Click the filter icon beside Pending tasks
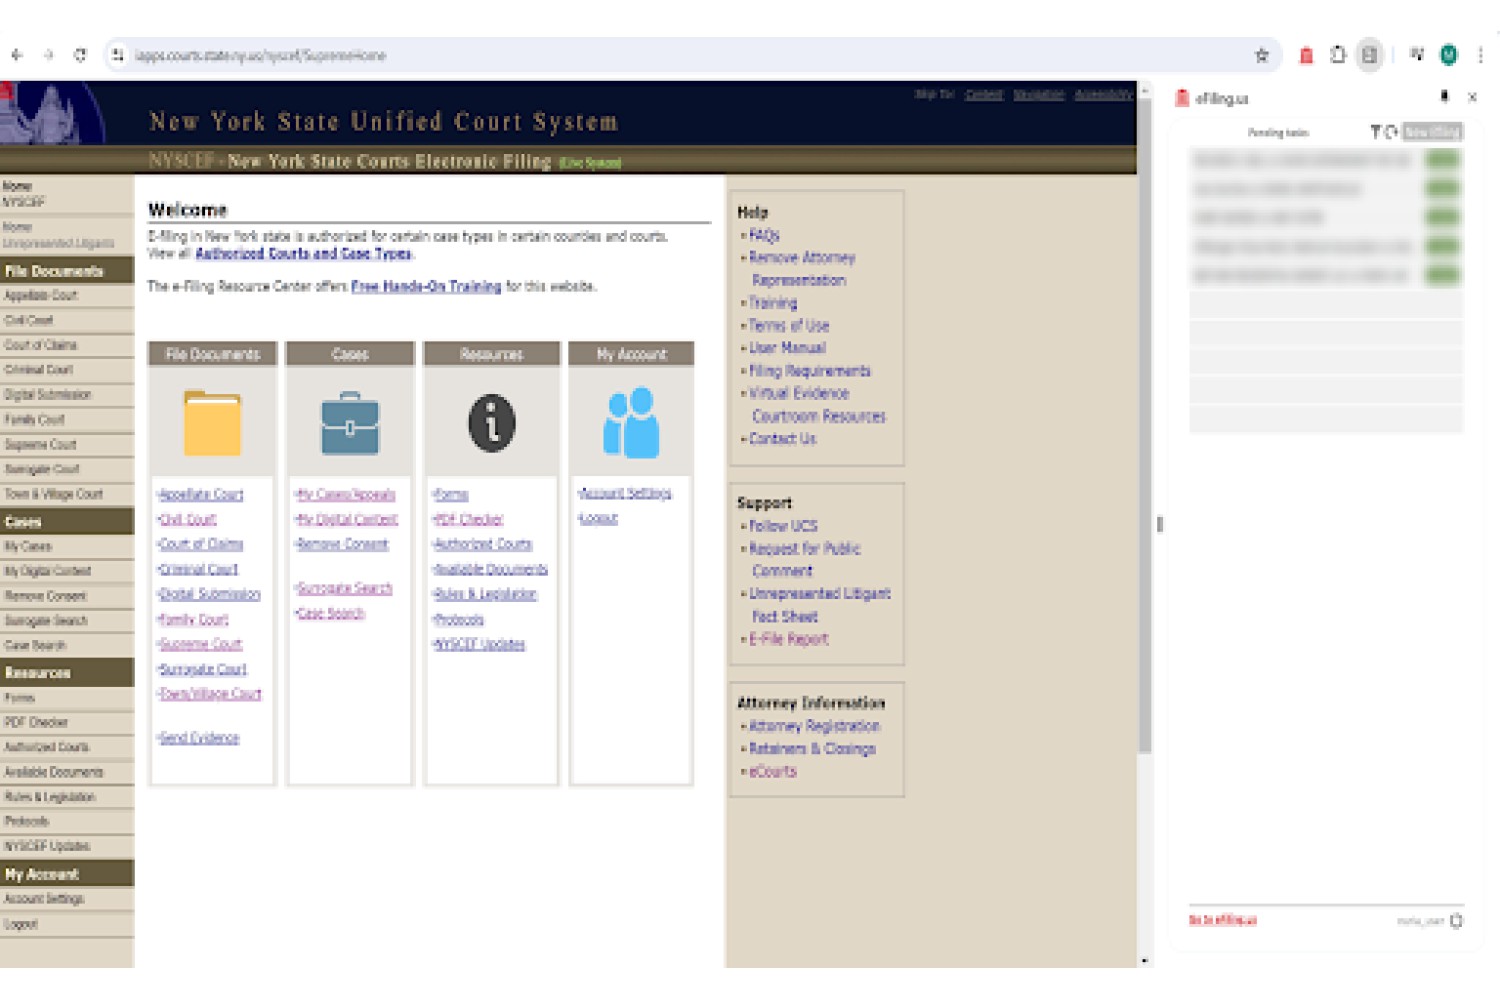This screenshot has height=1000, width=1500. click(1375, 132)
